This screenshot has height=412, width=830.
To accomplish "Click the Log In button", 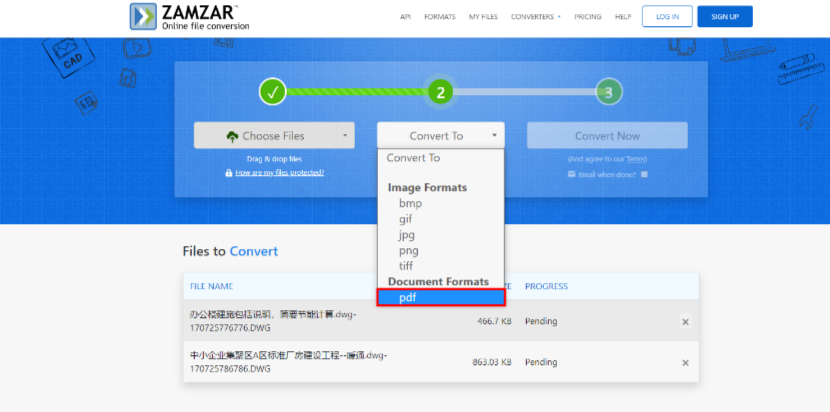I will point(667,16).
